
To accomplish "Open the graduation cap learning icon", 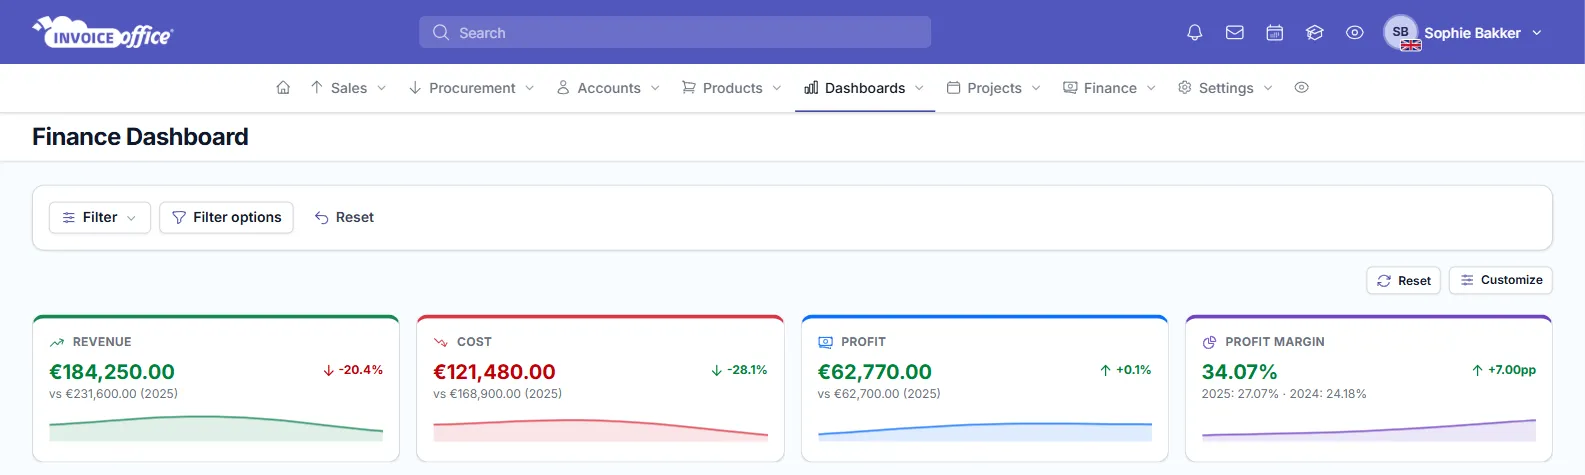I will point(1314,33).
